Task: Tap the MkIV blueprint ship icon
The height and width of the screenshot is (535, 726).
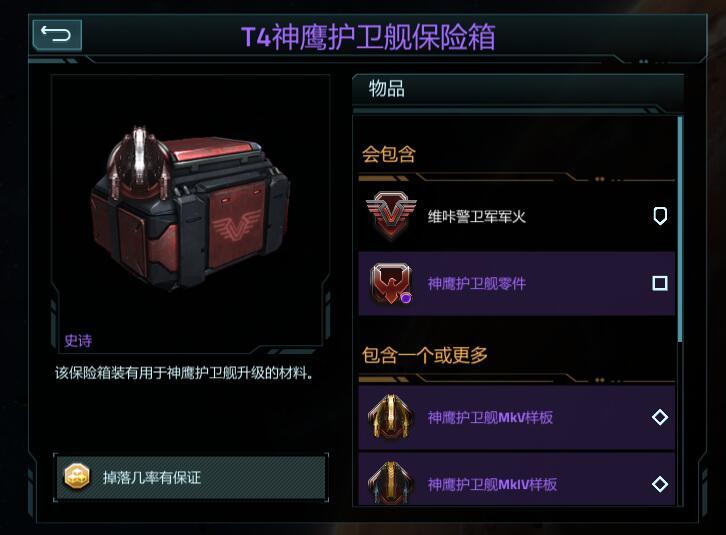Action: (x=391, y=483)
